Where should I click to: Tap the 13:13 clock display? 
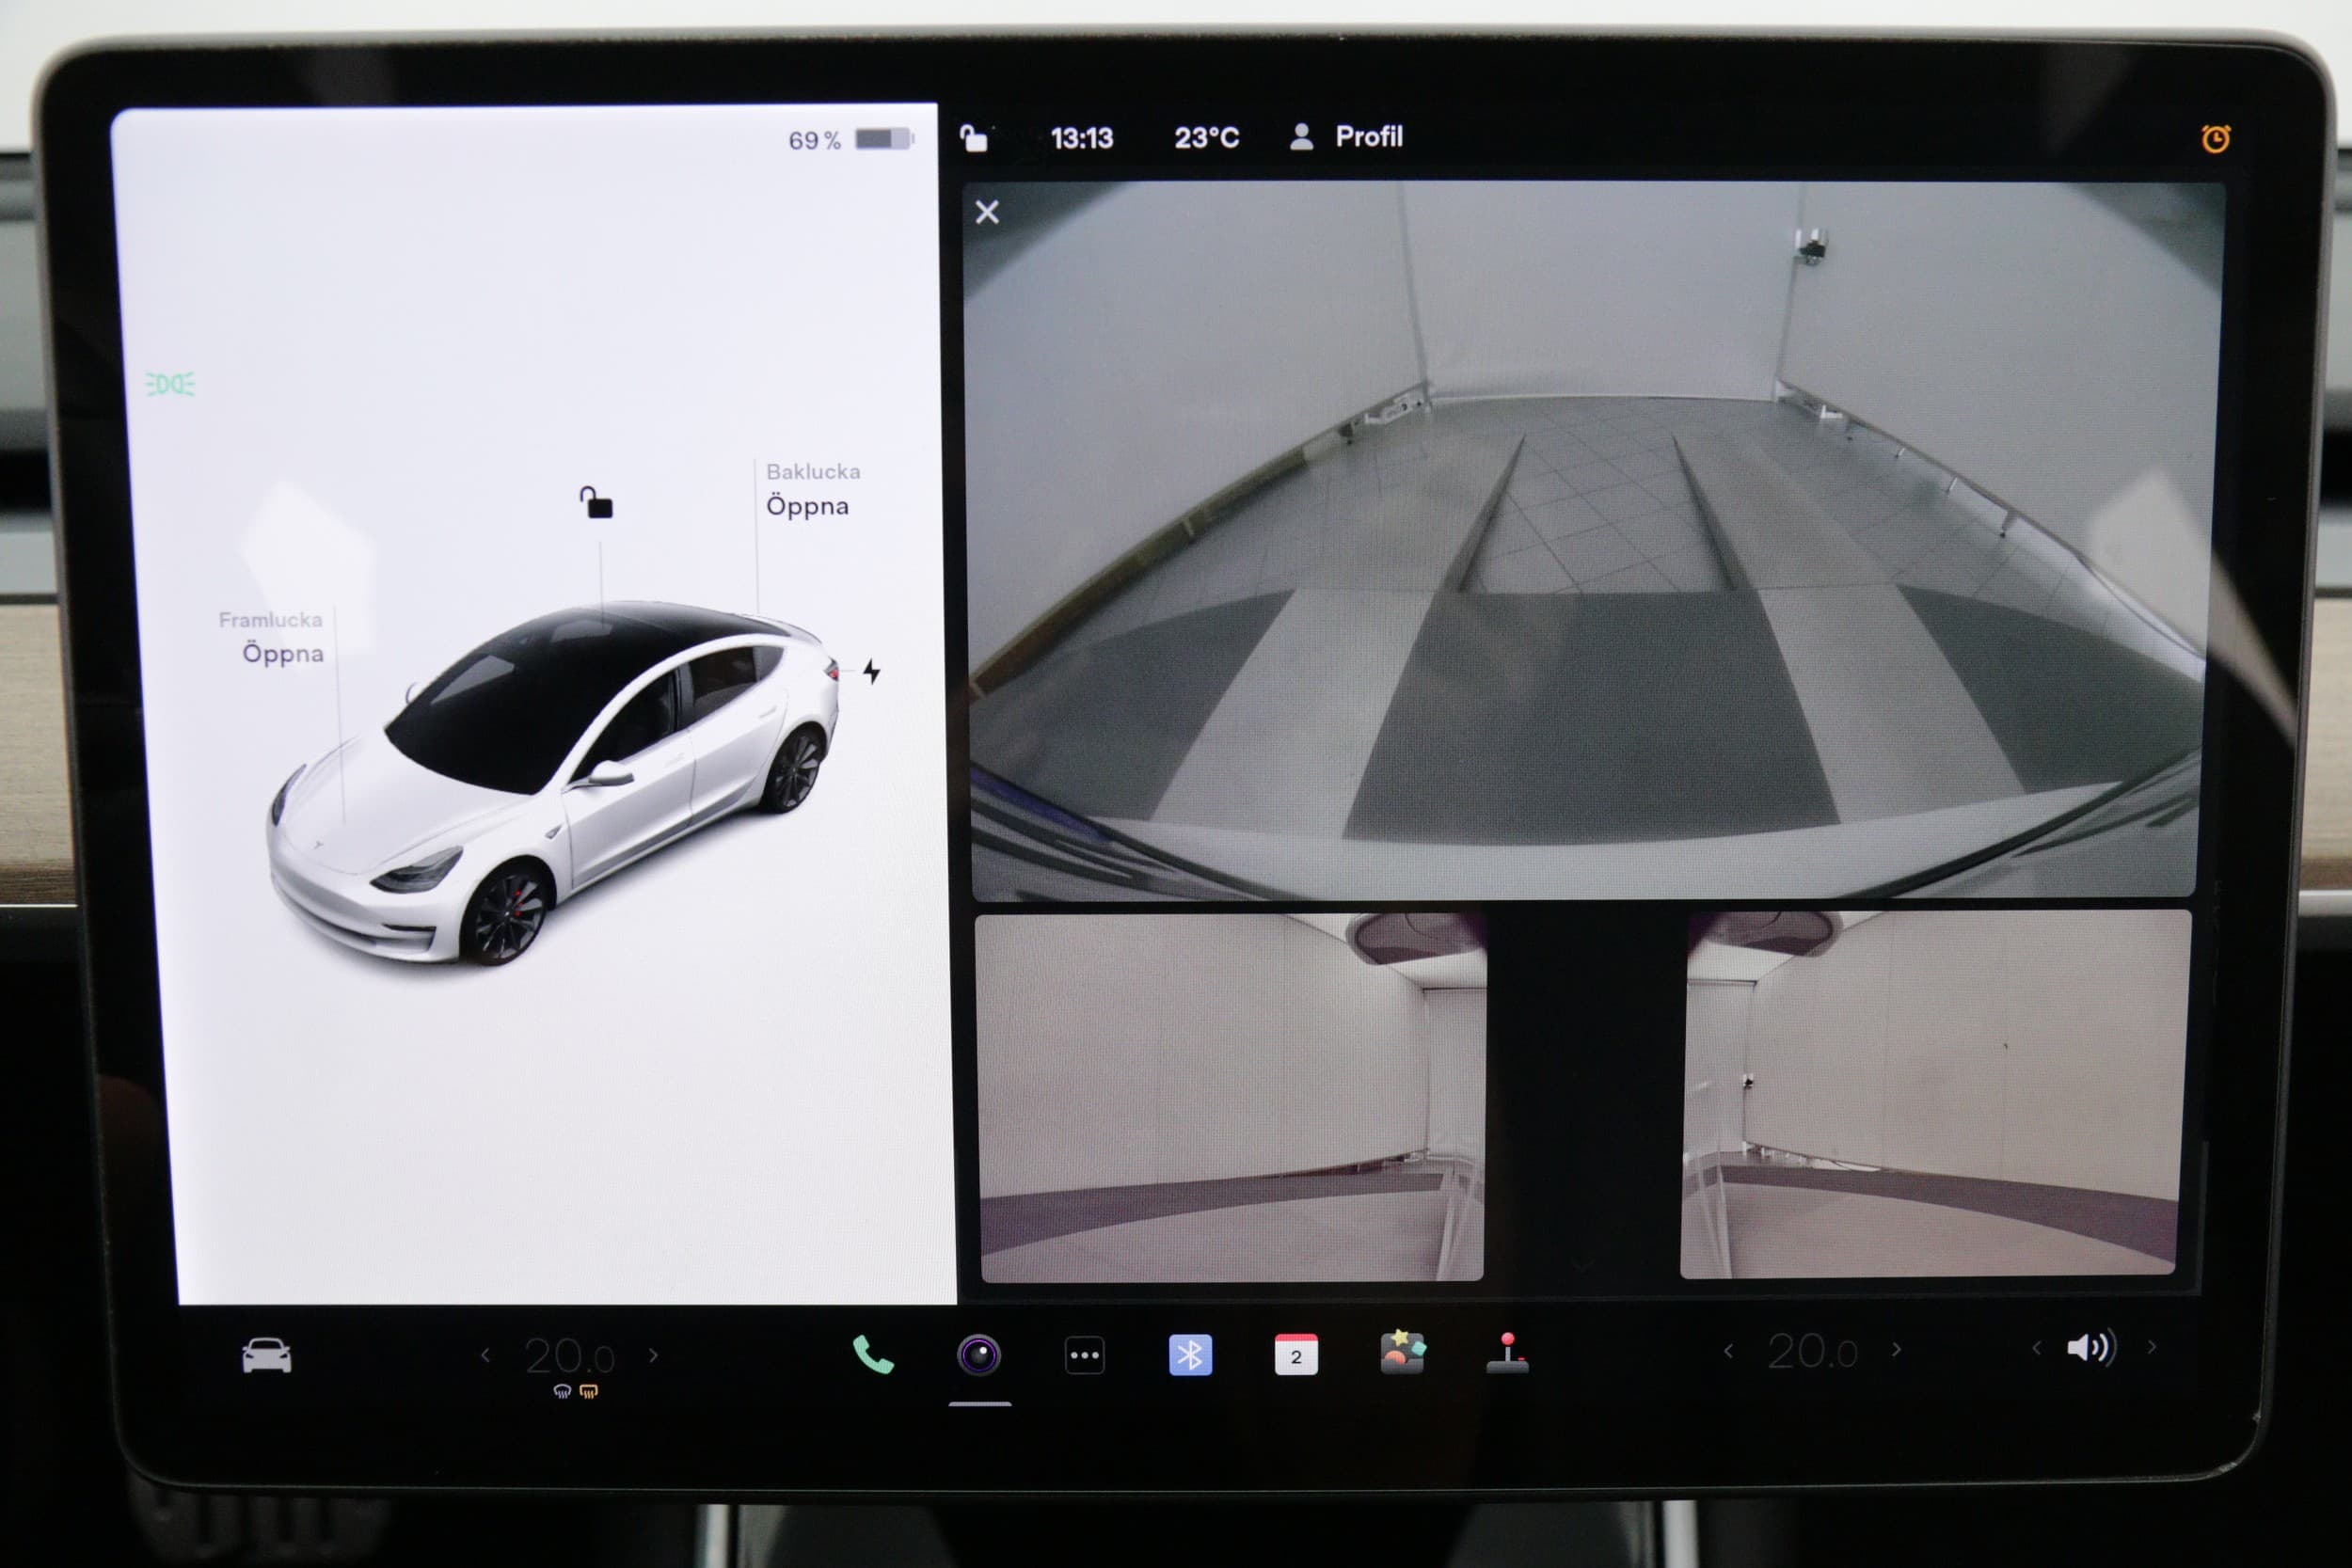pos(1081,137)
